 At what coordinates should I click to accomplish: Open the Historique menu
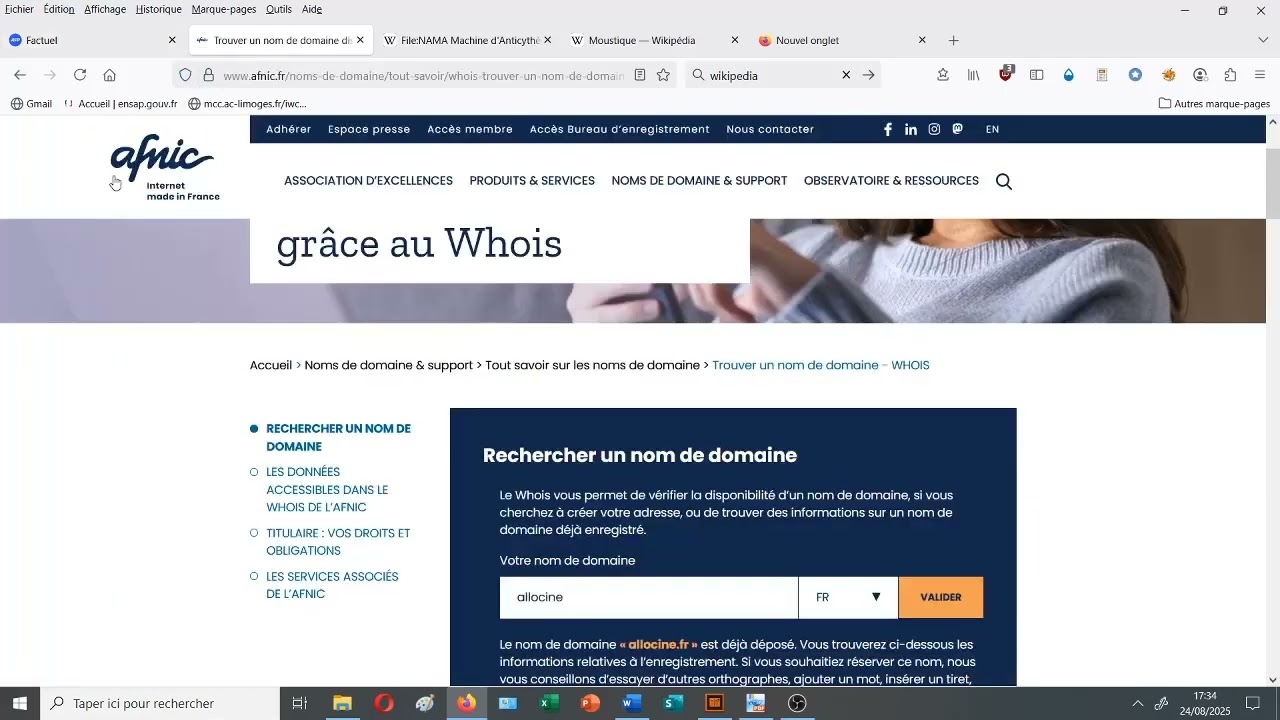(158, 9)
